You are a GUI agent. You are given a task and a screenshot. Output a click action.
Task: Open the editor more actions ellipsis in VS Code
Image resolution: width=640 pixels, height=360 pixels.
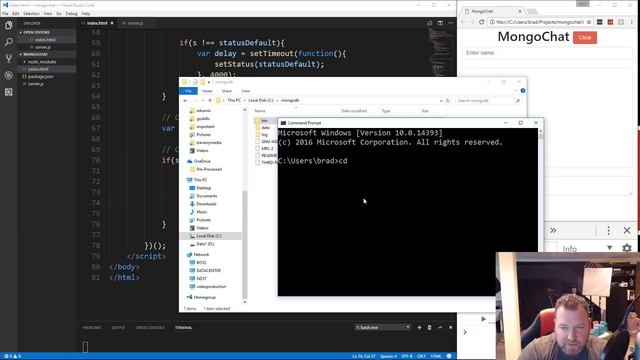[x=451, y=23]
